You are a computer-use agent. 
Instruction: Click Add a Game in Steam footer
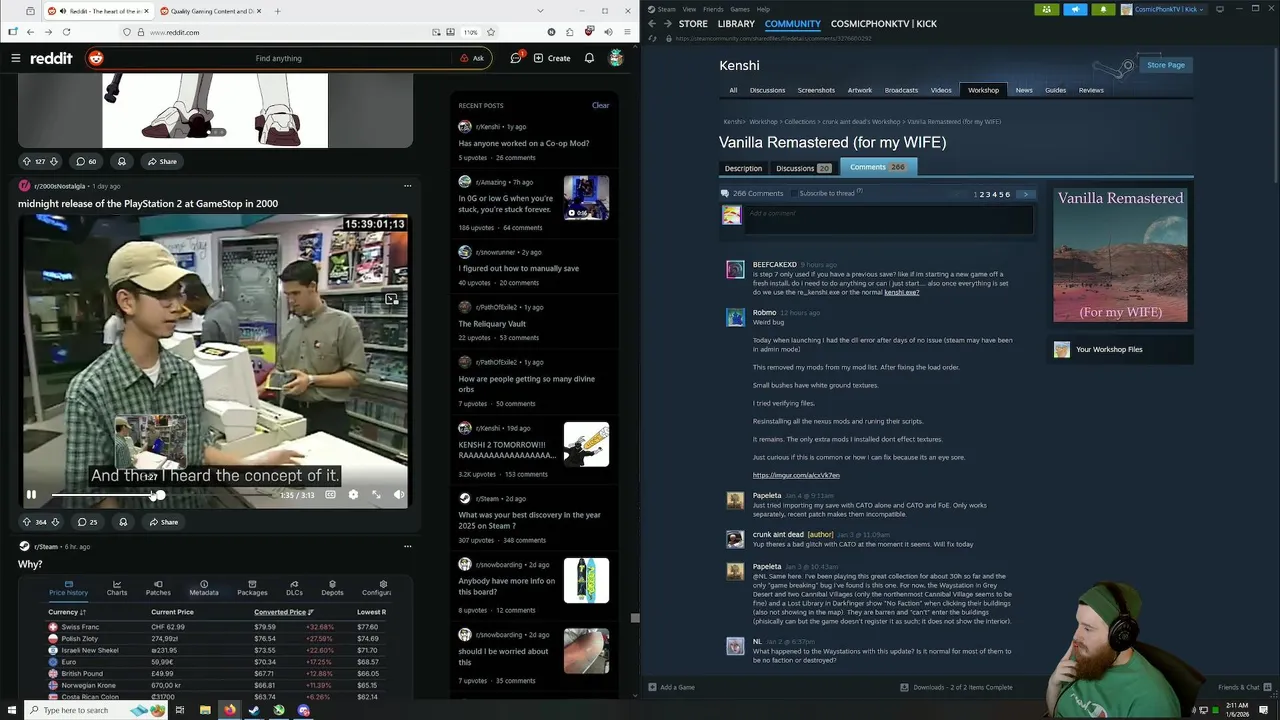(671, 687)
